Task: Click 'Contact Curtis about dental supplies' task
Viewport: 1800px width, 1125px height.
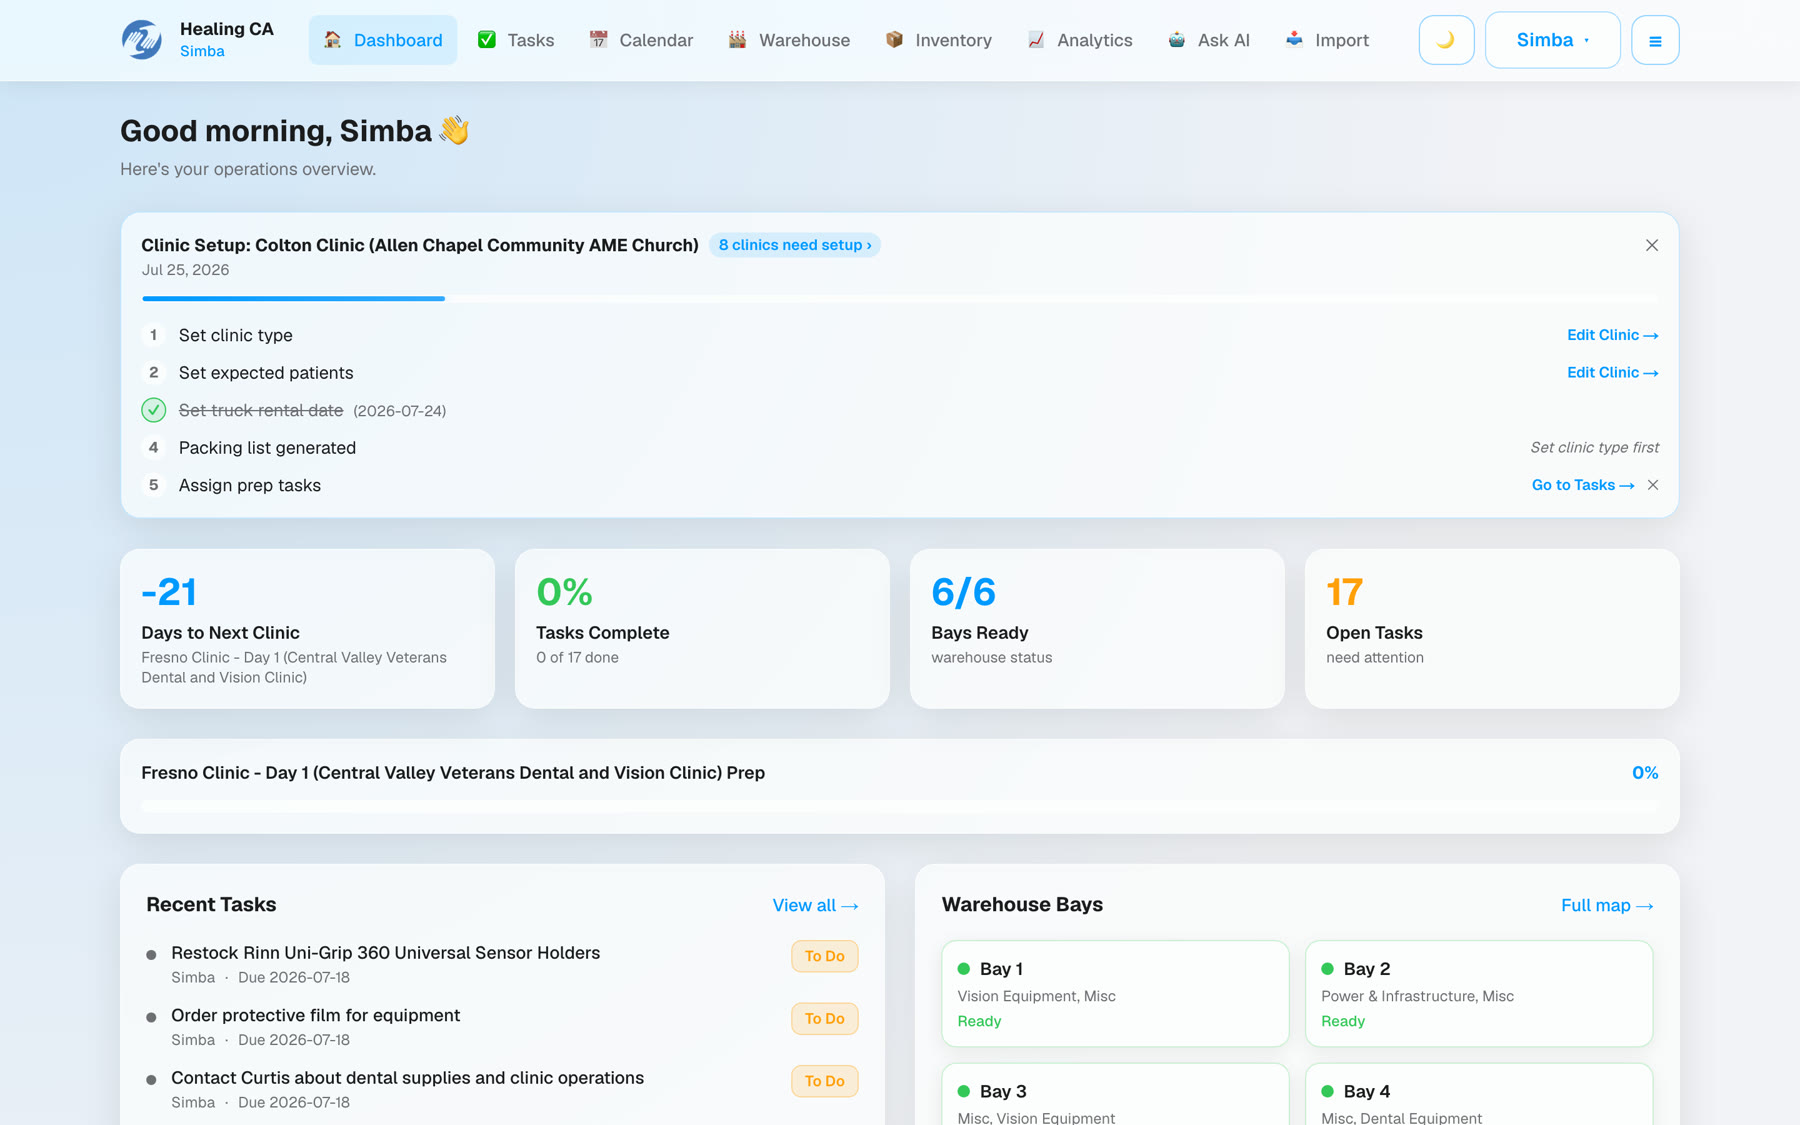Action: pyautogui.click(x=407, y=1078)
